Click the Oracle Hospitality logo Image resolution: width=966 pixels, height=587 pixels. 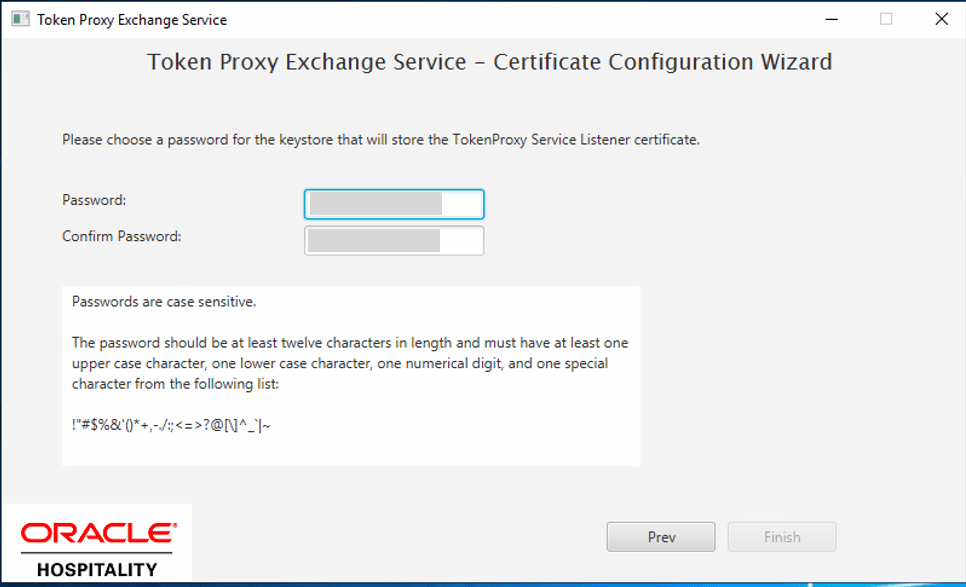97,549
